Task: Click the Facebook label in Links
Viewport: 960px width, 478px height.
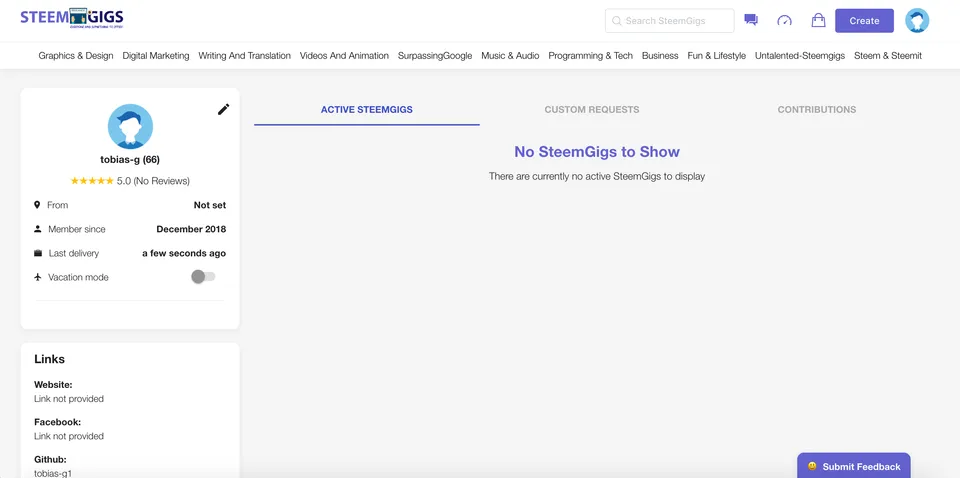Action: pos(58,422)
